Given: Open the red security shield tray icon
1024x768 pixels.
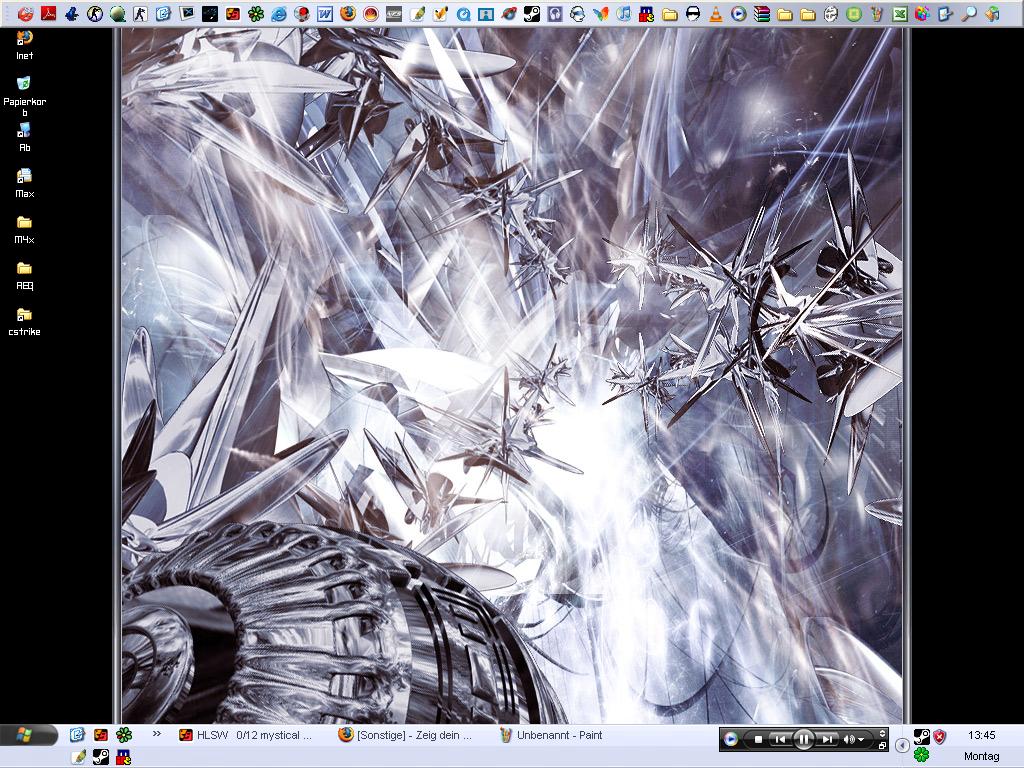Looking at the screenshot, I should (x=940, y=737).
